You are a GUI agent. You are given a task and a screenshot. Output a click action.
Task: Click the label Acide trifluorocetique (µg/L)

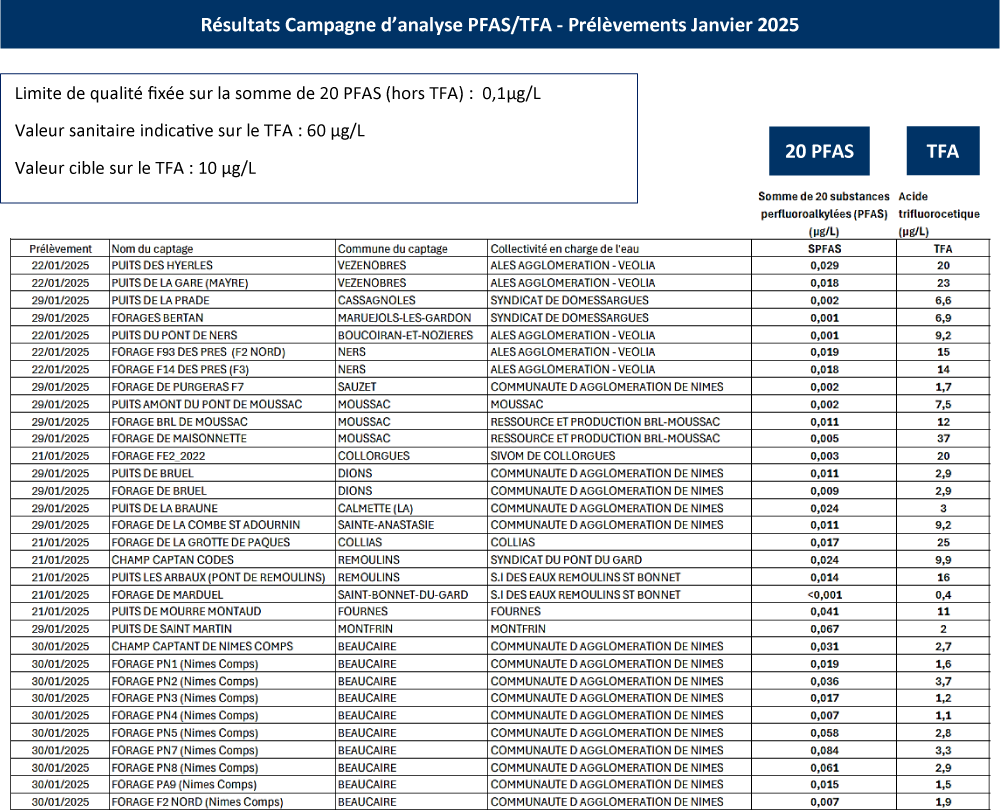click(939, 214)
